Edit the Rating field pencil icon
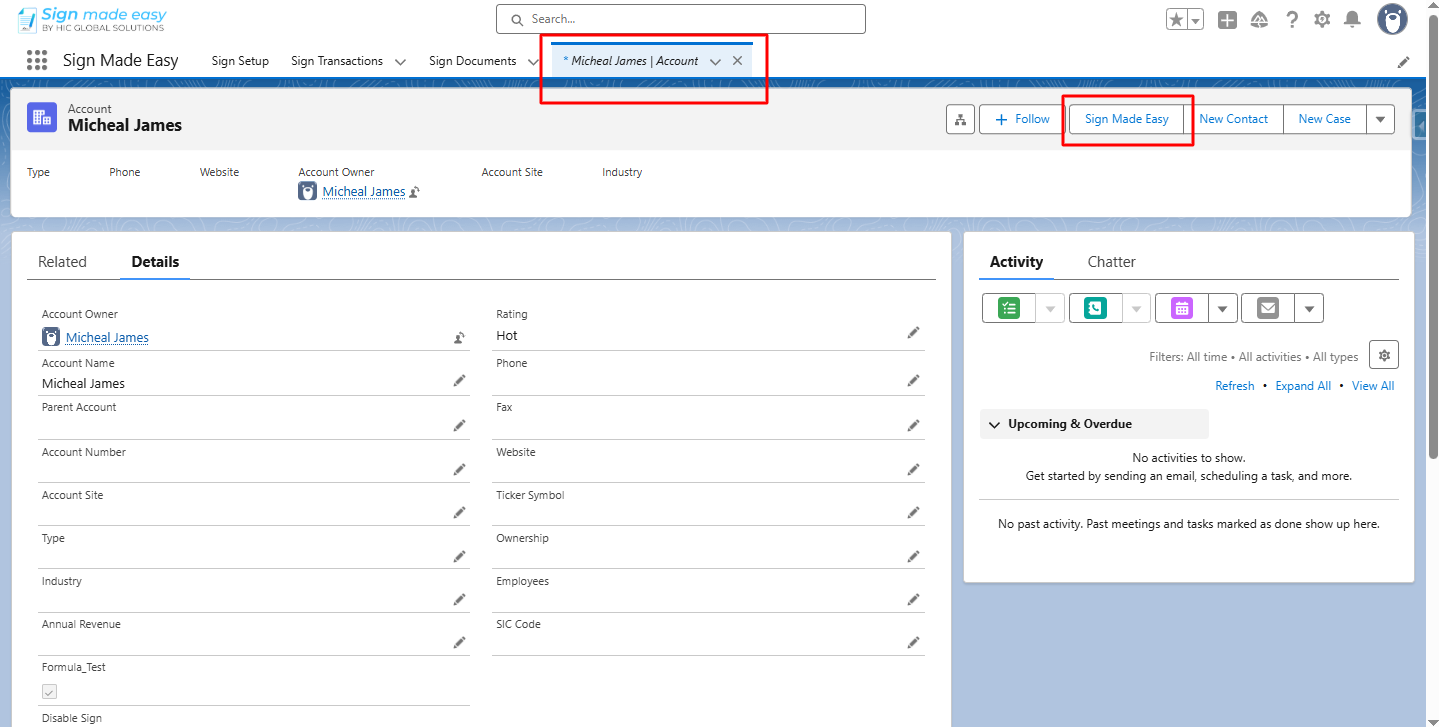The width and height of the screenshot is (1439, 727). point(913,333)
